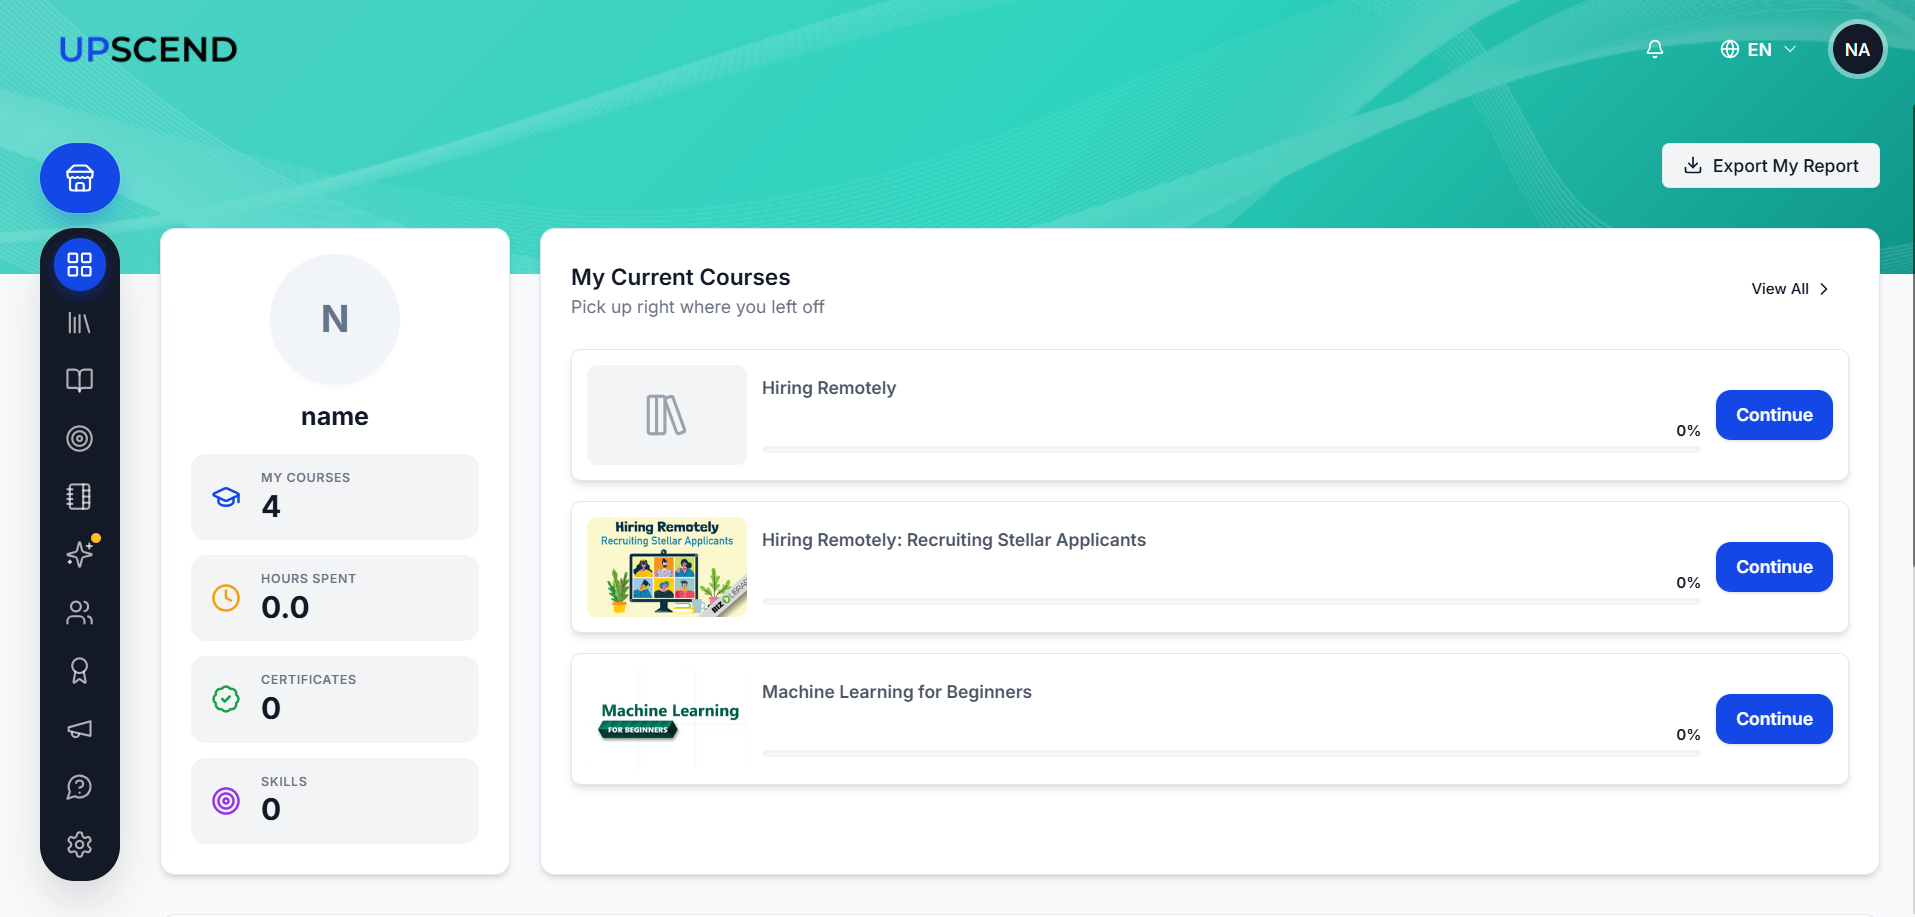Open the notifications bell
This screenshot has height=917, width=1915.
[x=1655, y=49]
